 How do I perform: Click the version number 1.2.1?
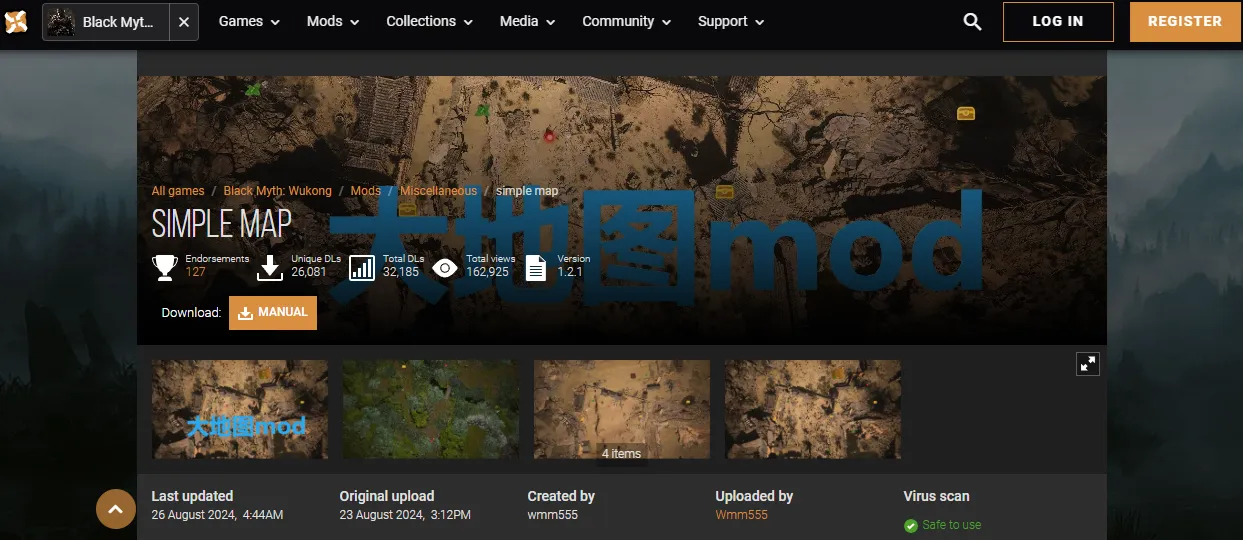[x=570, y=272]
